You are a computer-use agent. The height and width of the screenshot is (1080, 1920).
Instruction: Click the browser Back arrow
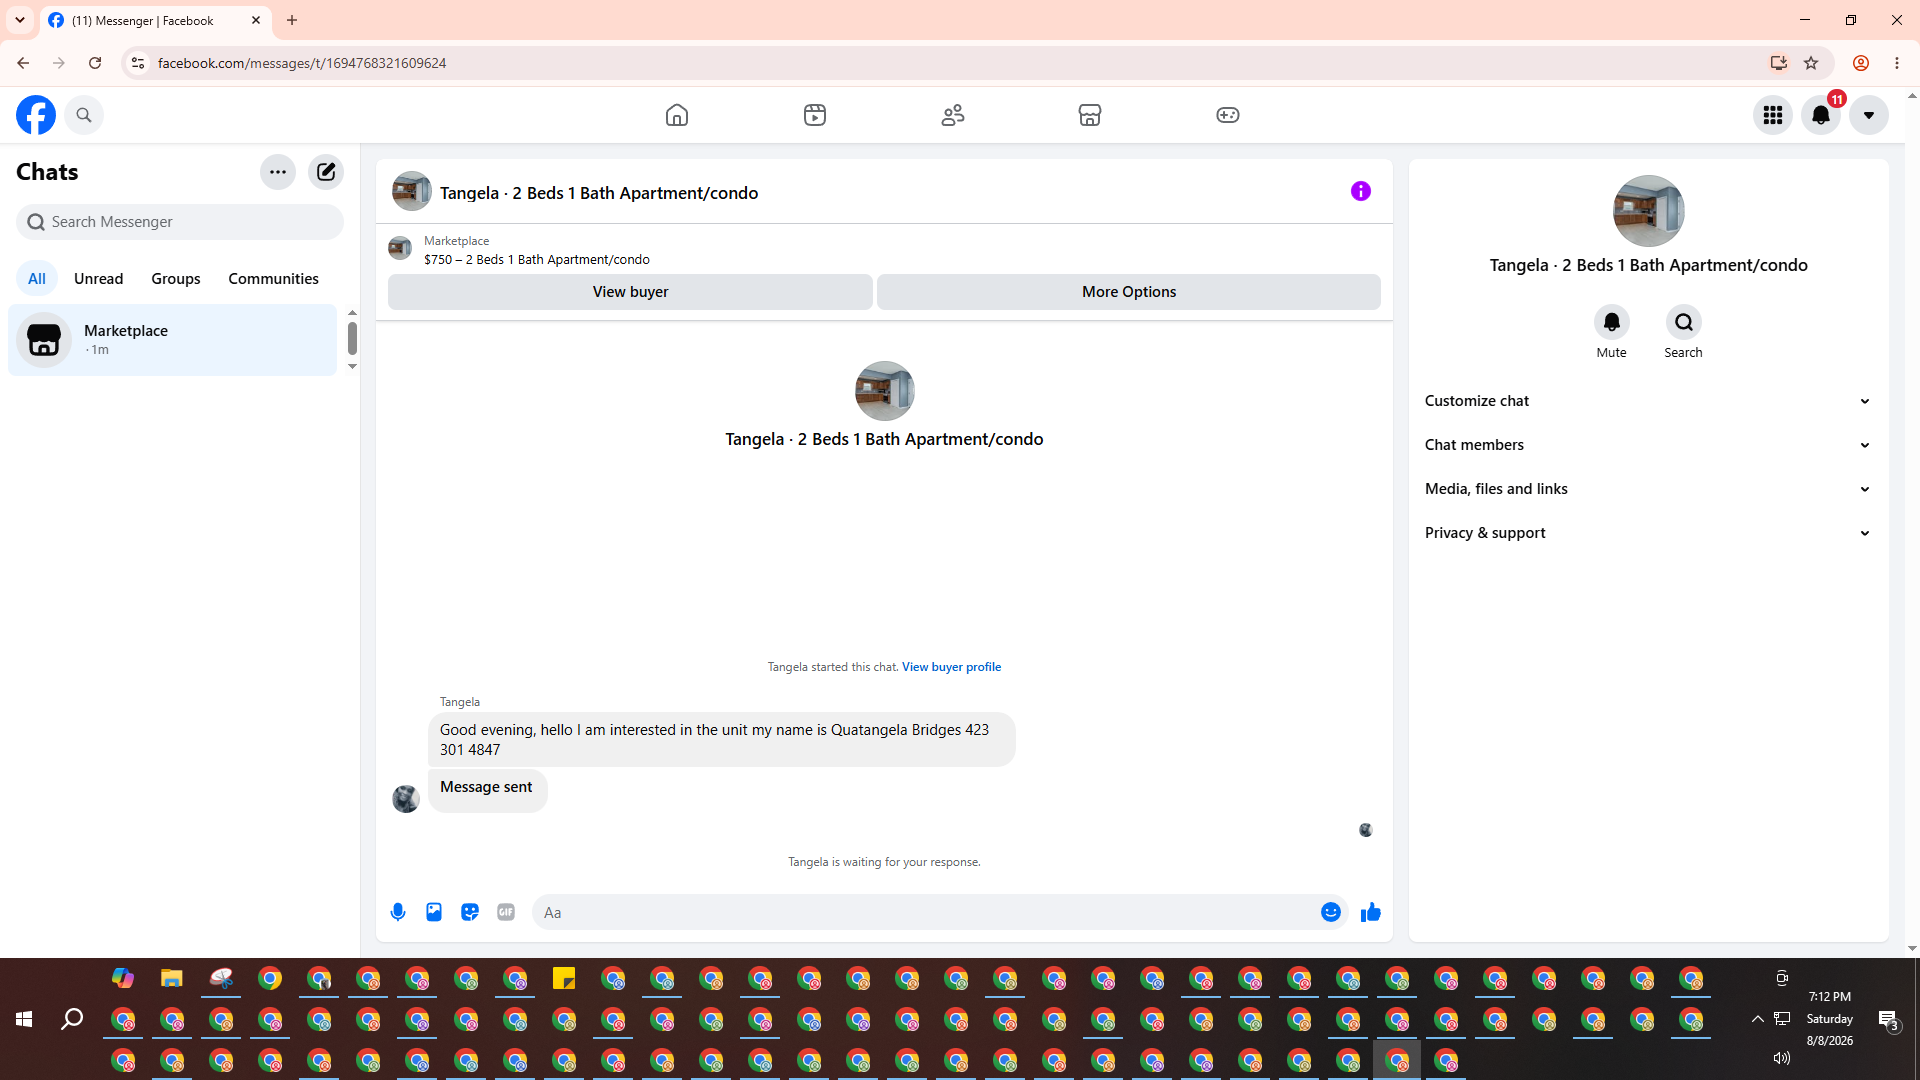point(23,63)
